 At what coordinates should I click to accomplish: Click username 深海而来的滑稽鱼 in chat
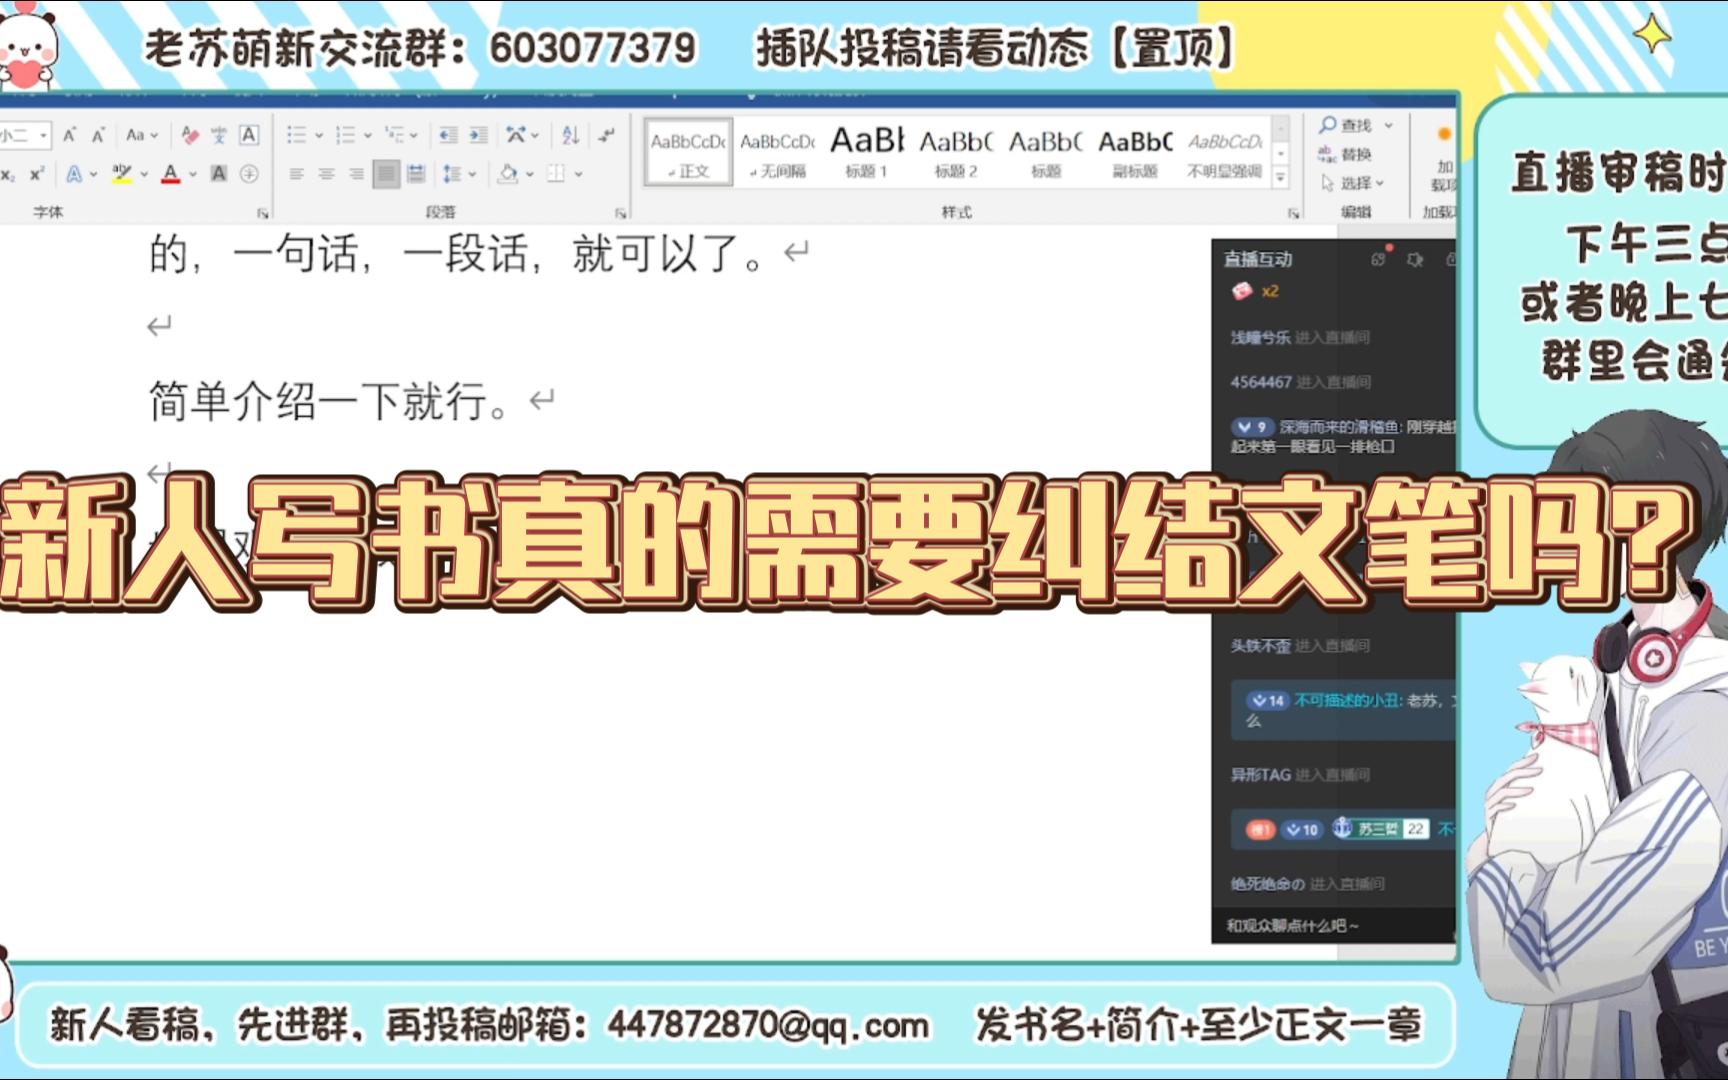coord(1340,427)
